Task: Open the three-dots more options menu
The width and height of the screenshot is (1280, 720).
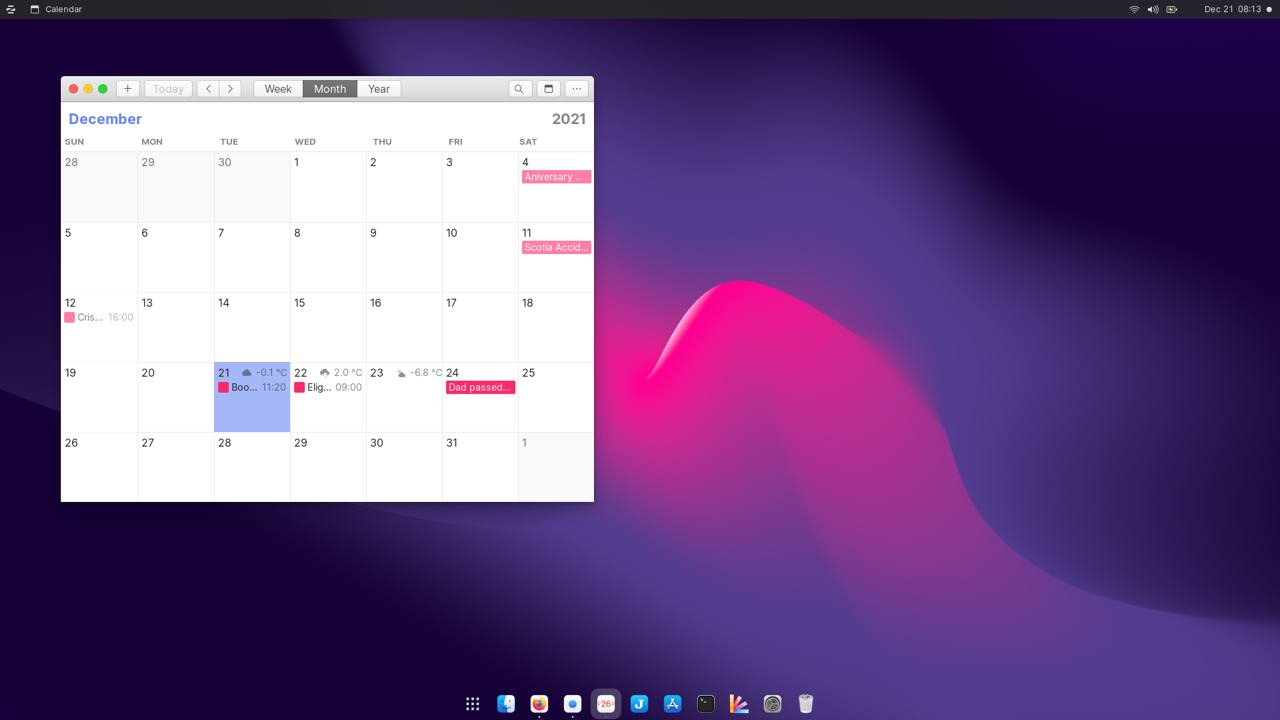Action: (577, 89)
